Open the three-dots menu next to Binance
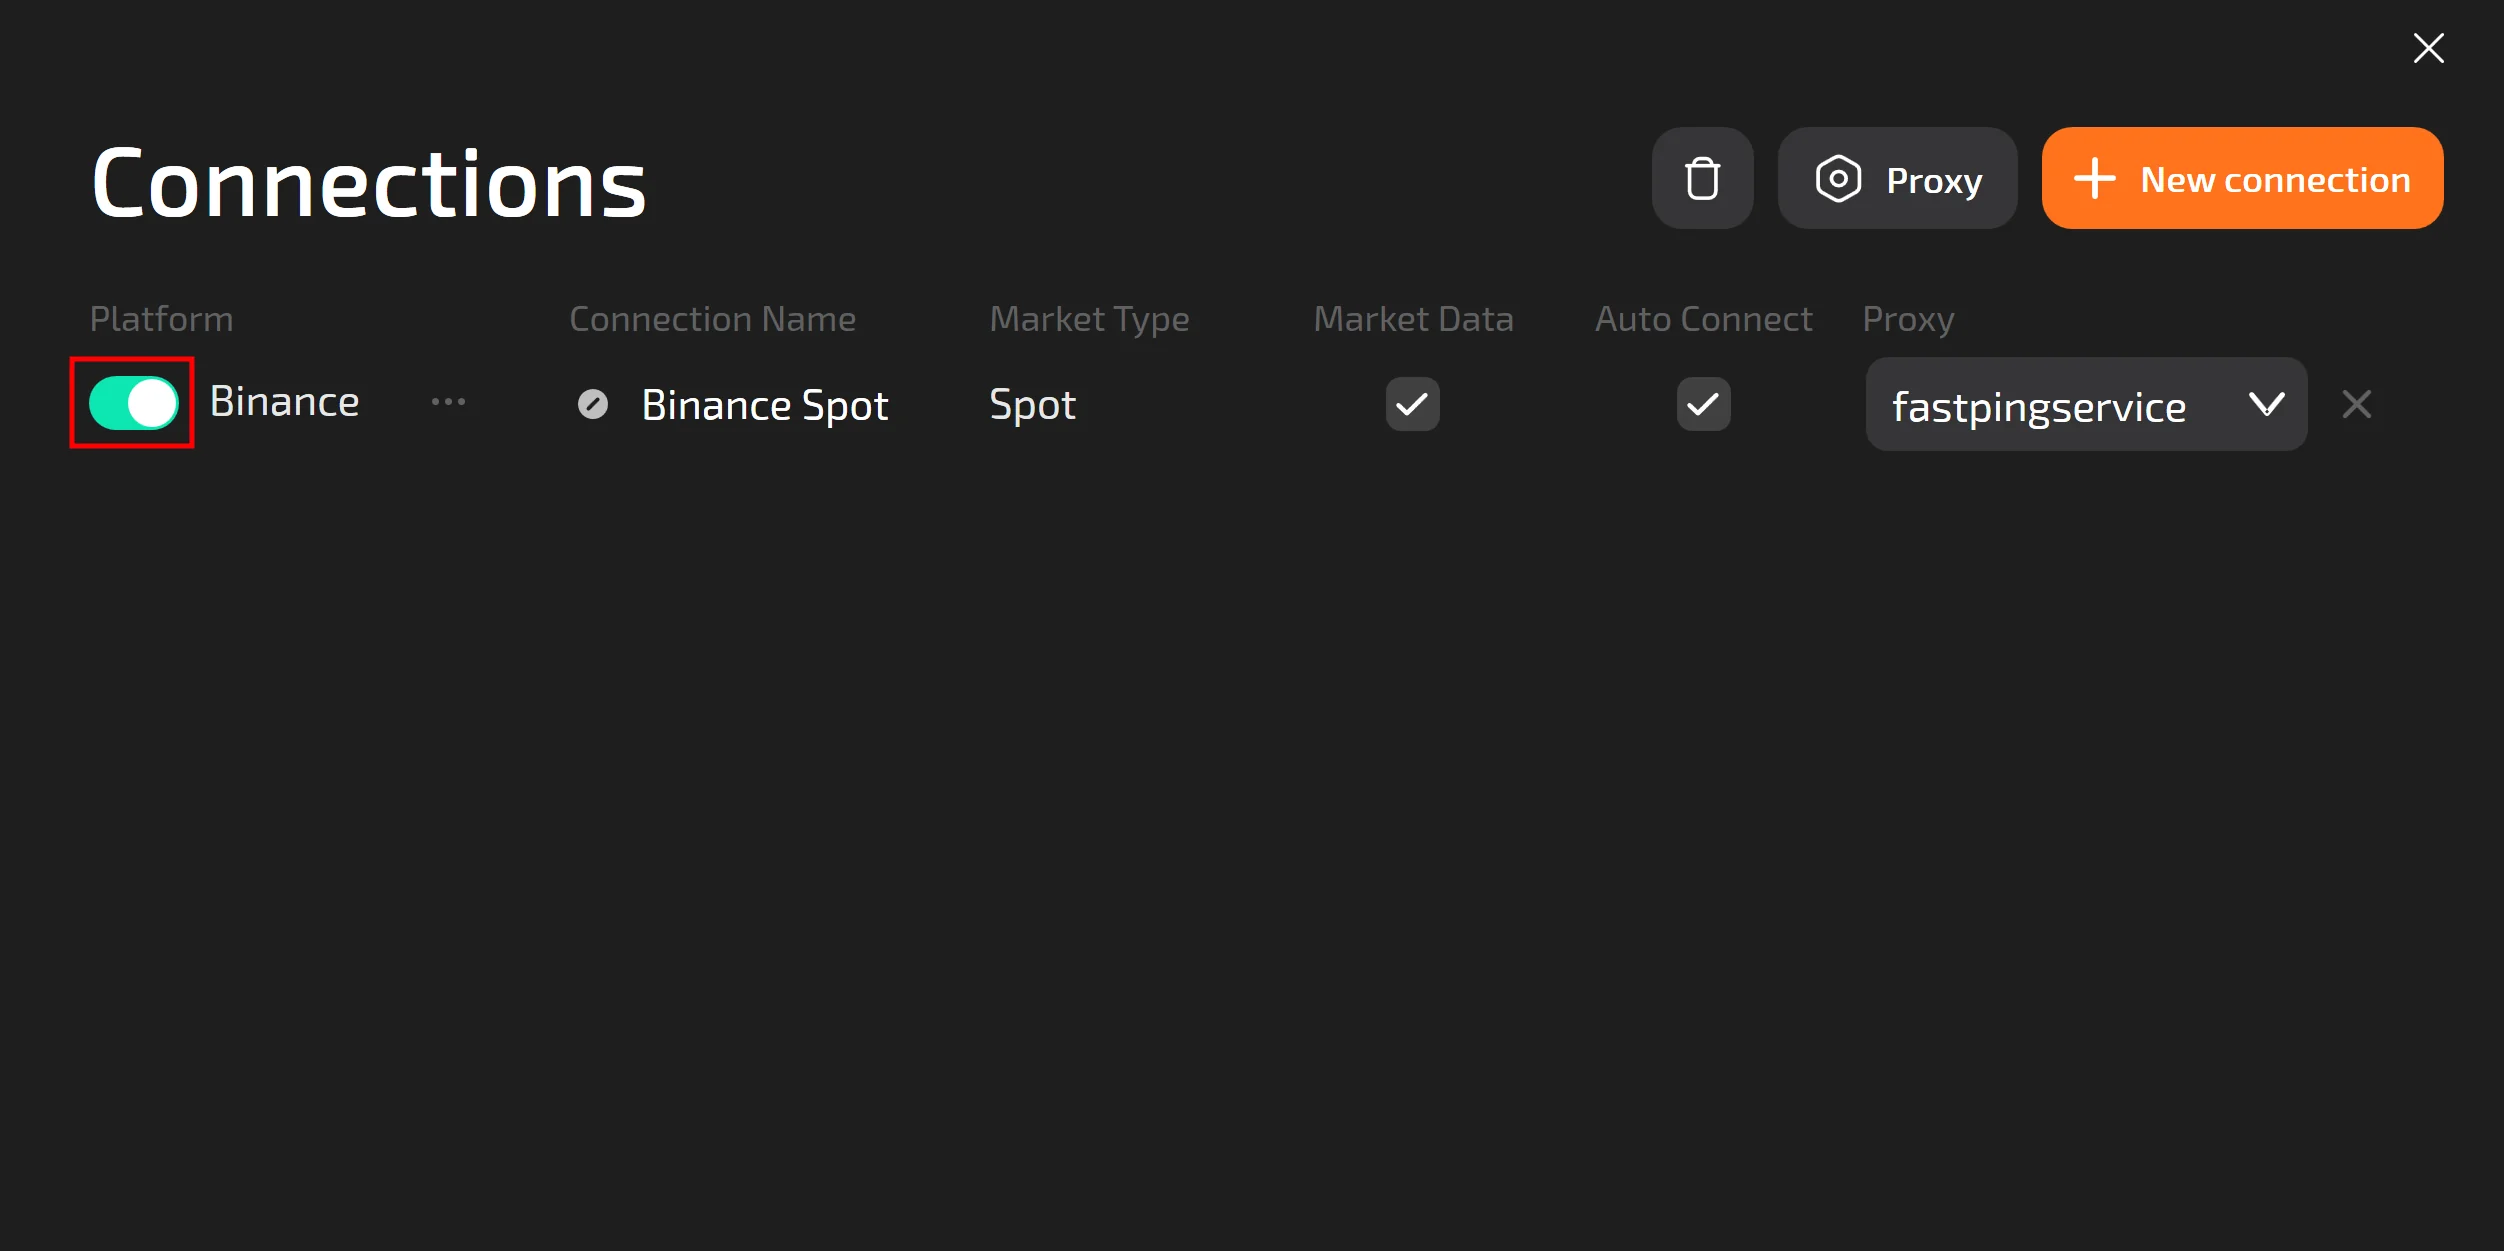Viewport: 2504px width, 1251px height. [448, 402]
